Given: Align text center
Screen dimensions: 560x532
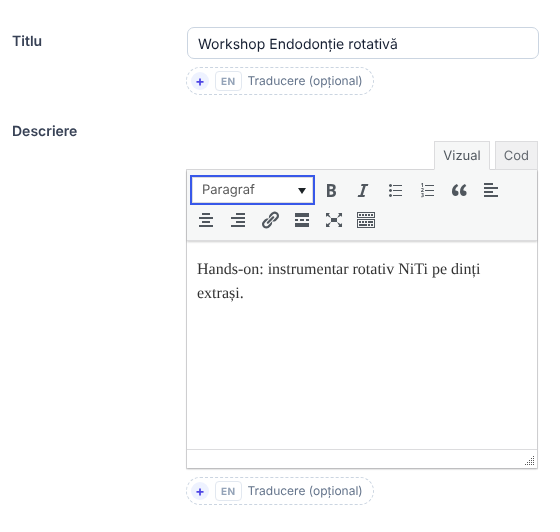Looking at the screenshot, I should coord(206,220).
